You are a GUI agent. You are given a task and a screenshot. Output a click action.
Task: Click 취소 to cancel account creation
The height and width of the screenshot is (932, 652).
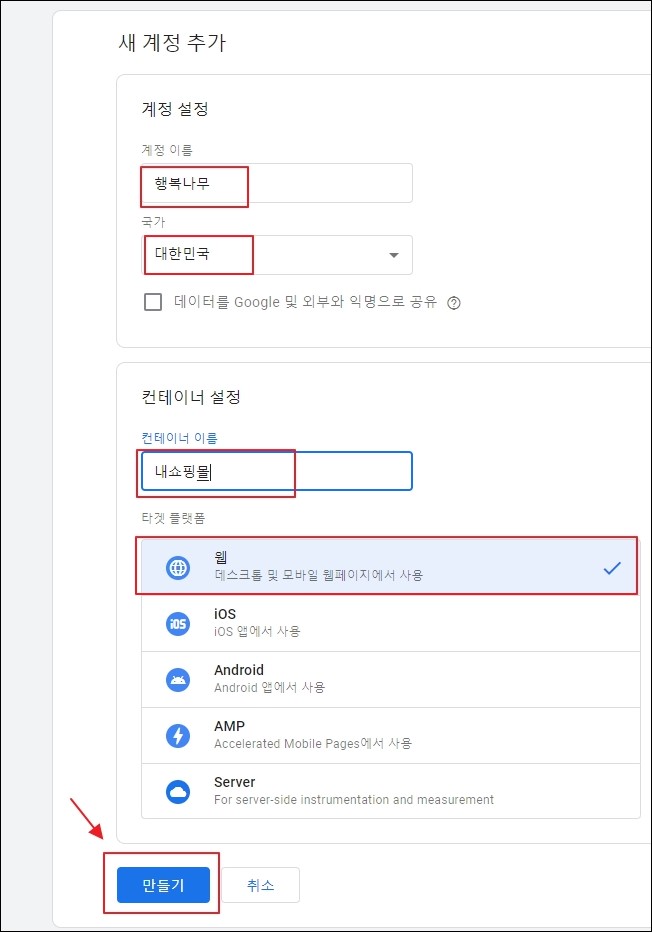coord(259,884)
